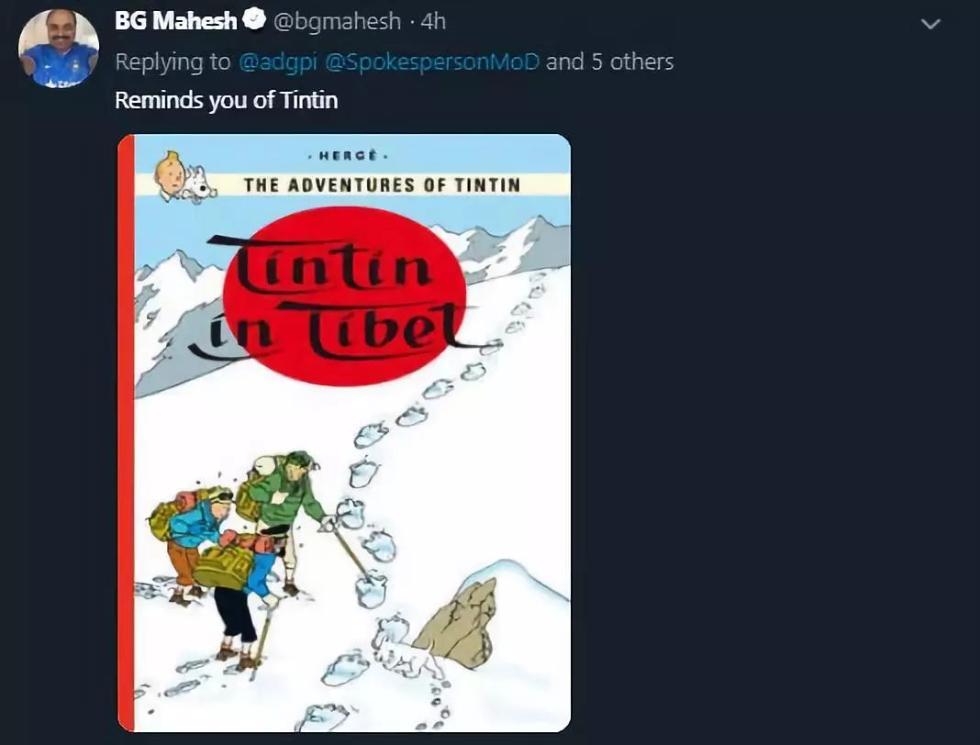Open the @adgpi mention link

click(x=277, y=62)
